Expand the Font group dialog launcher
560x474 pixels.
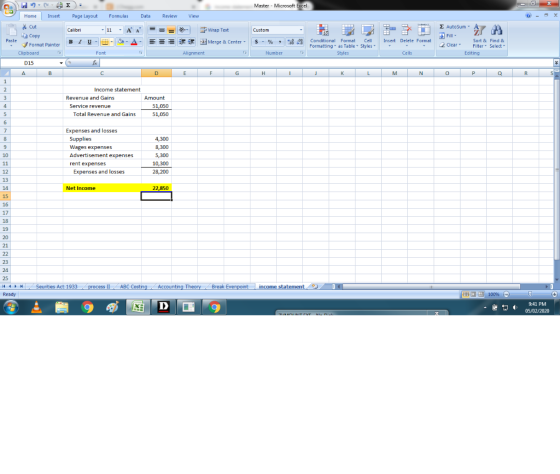[x=140, y=53]
